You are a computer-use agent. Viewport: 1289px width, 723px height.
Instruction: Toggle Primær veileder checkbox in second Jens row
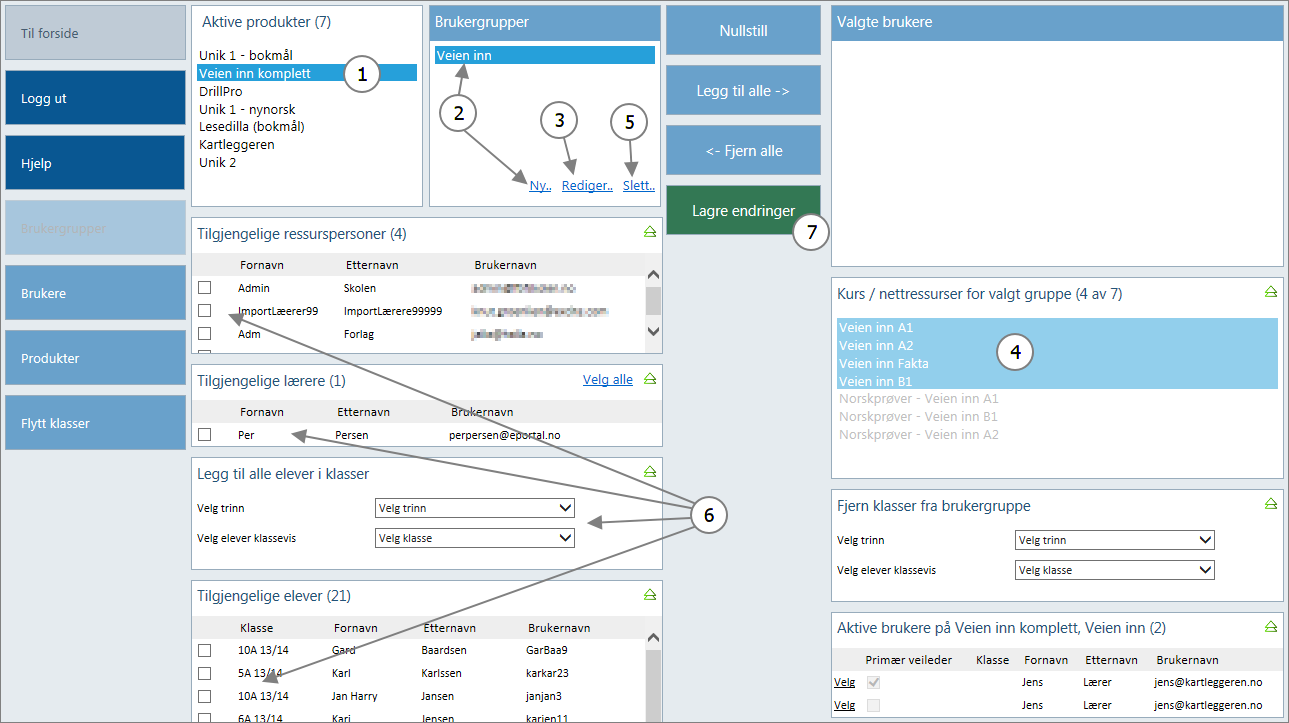coord(876,705)
